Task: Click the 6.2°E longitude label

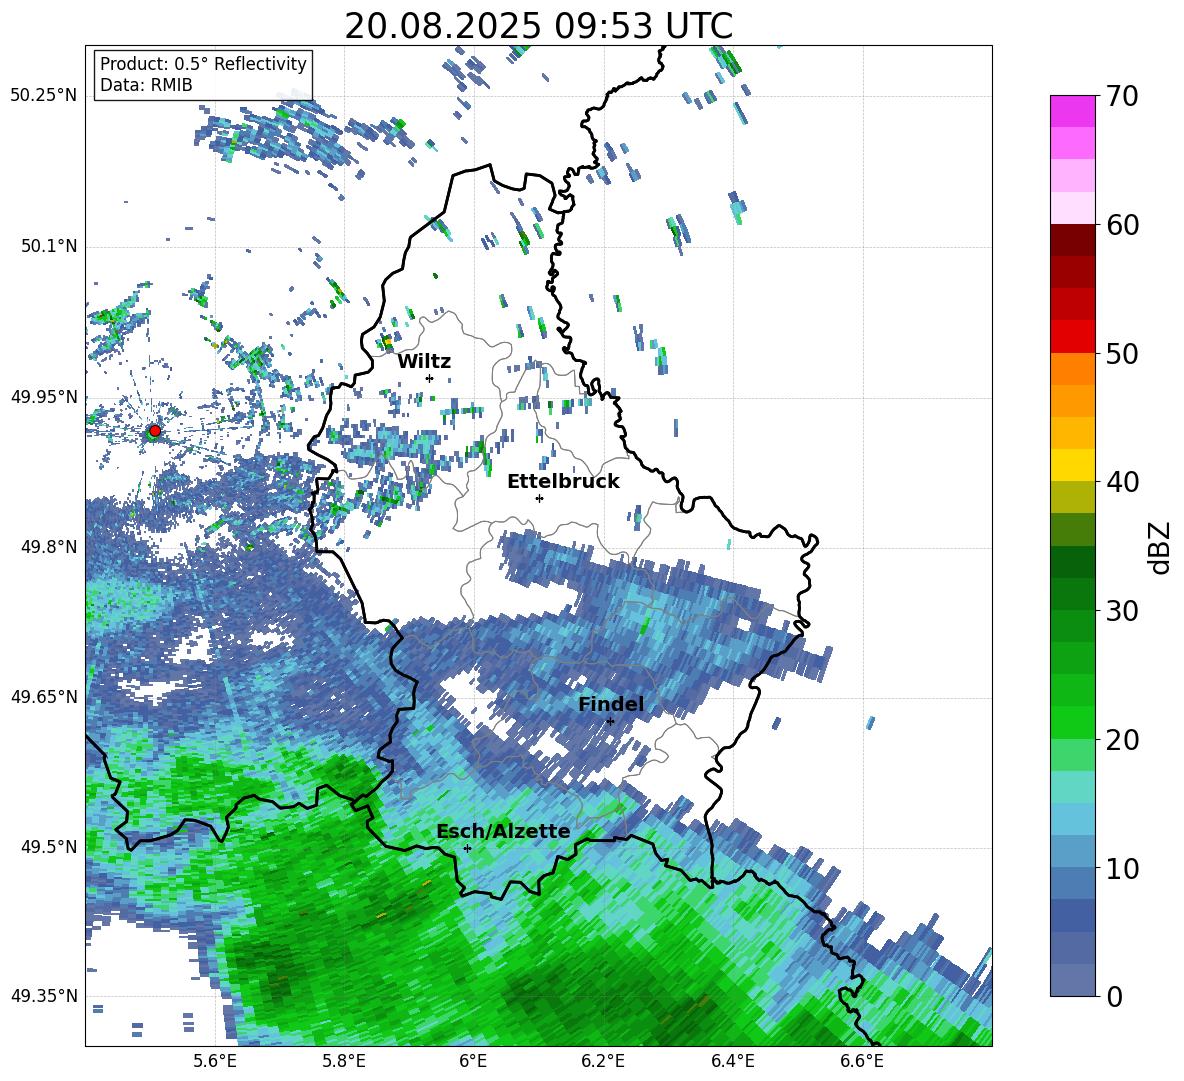Action: coord(603,1061)
